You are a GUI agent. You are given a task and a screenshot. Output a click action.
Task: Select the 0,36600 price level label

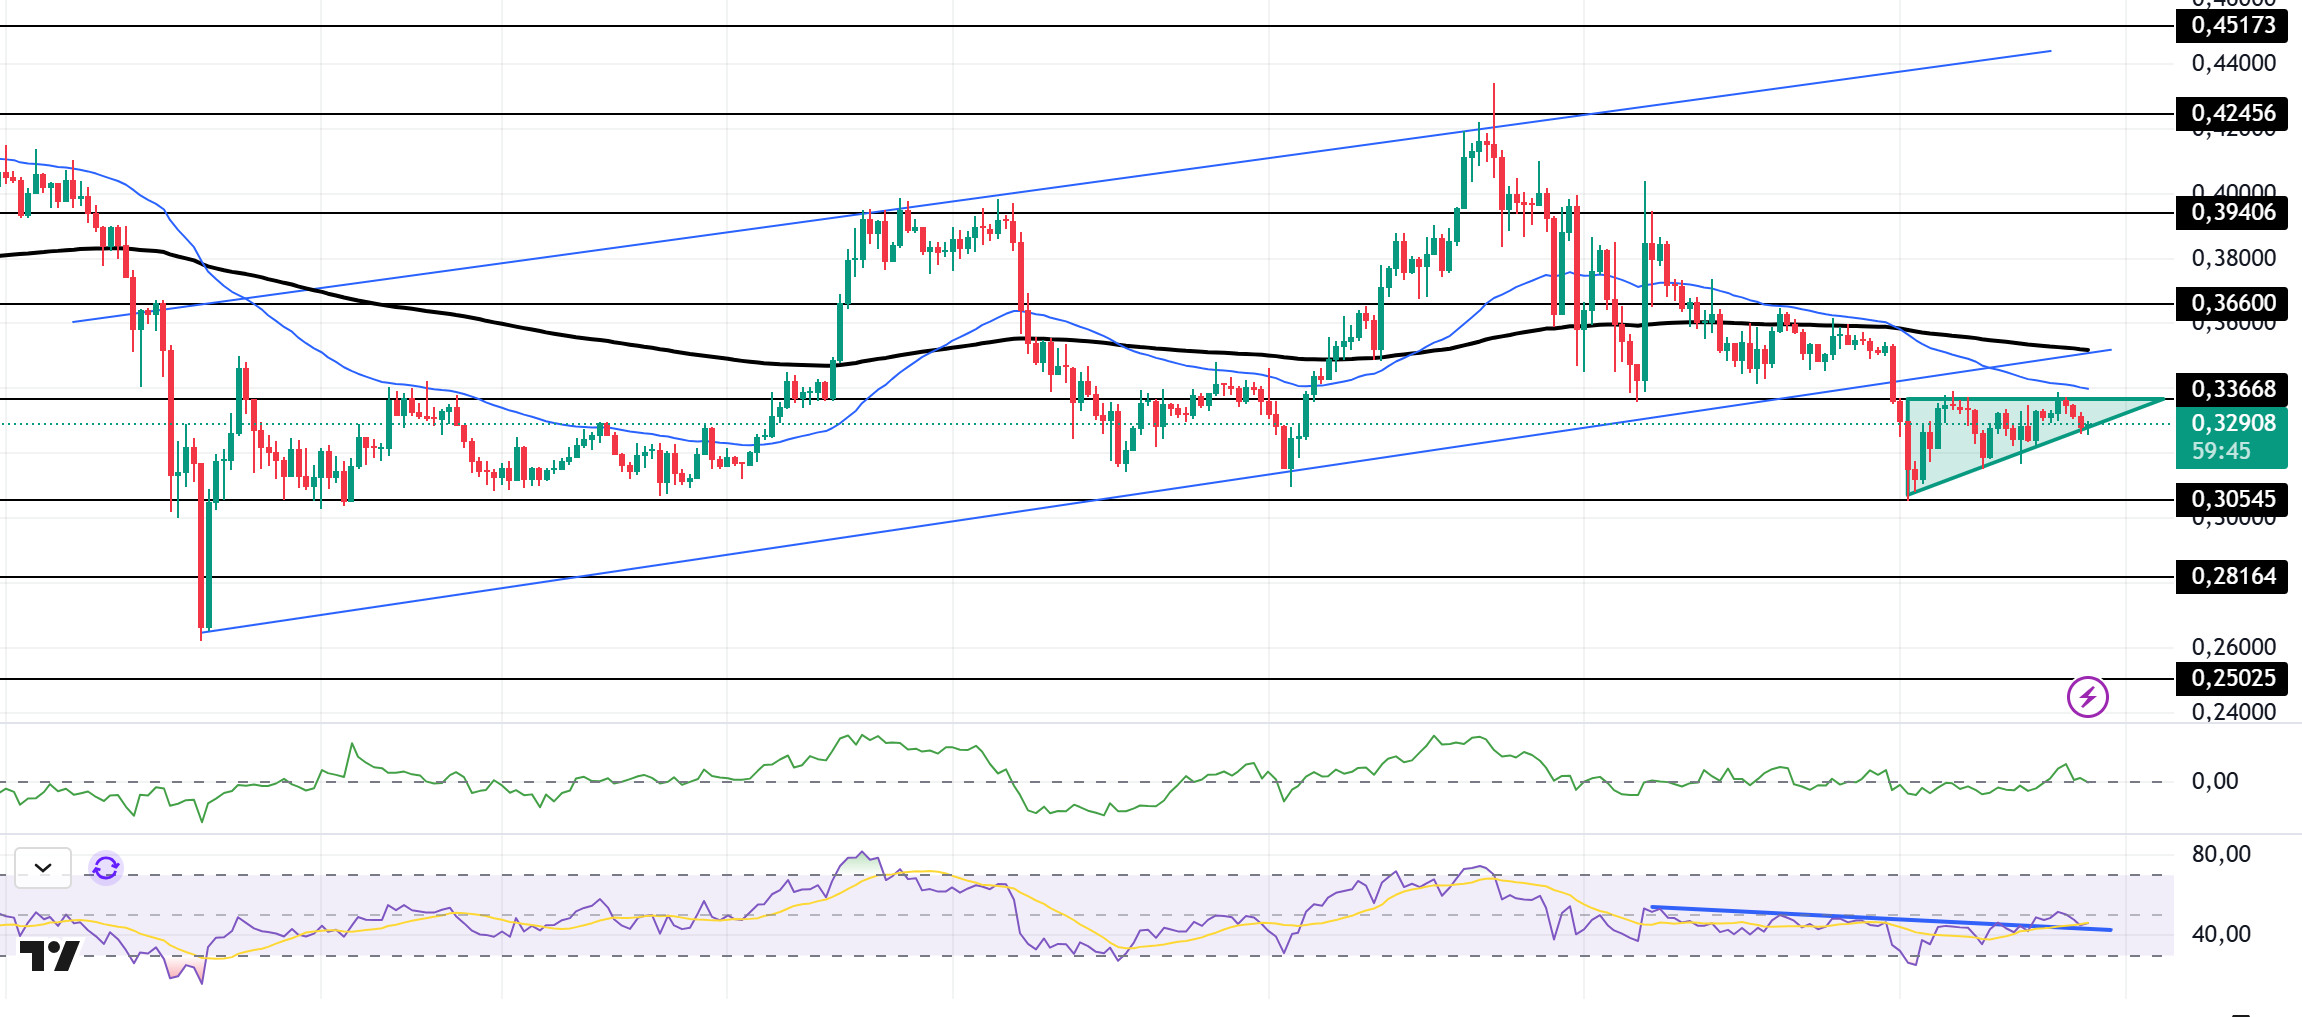[x=2232, y=303]
